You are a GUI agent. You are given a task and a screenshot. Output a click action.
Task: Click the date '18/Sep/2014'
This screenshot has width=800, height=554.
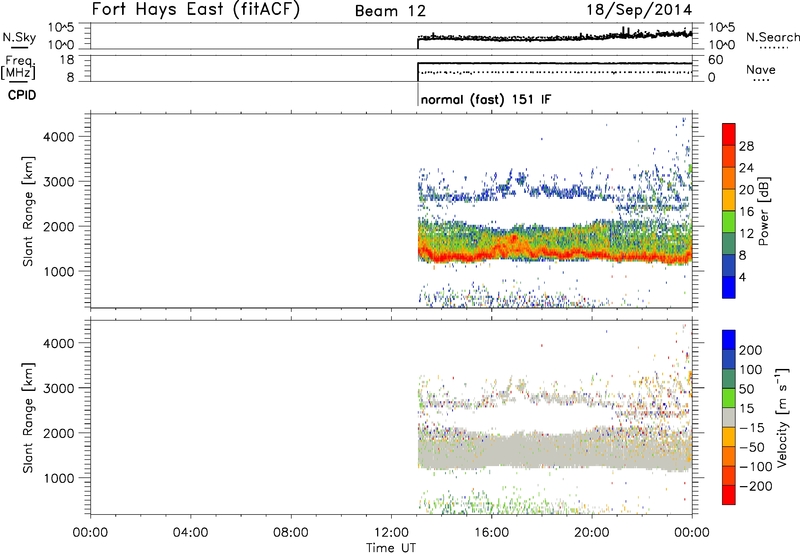(x=639, y=10)
